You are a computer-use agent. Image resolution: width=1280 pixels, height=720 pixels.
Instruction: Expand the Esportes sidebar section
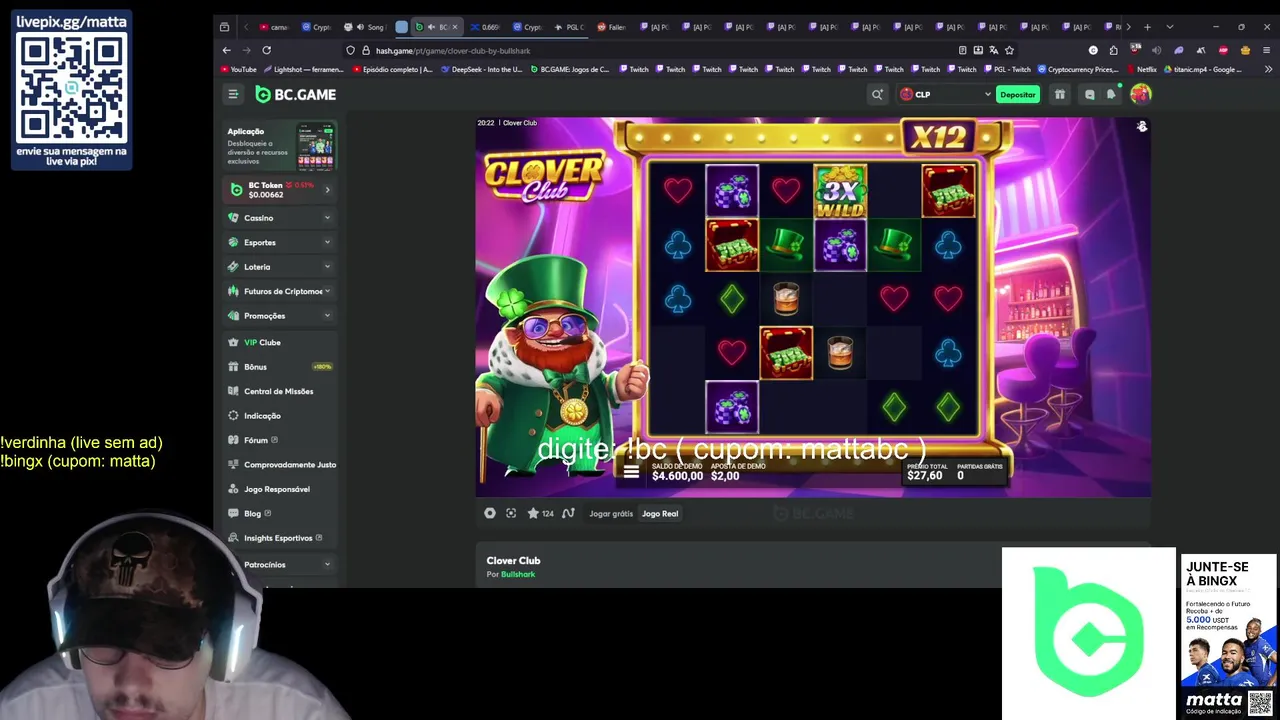[327, 242]
